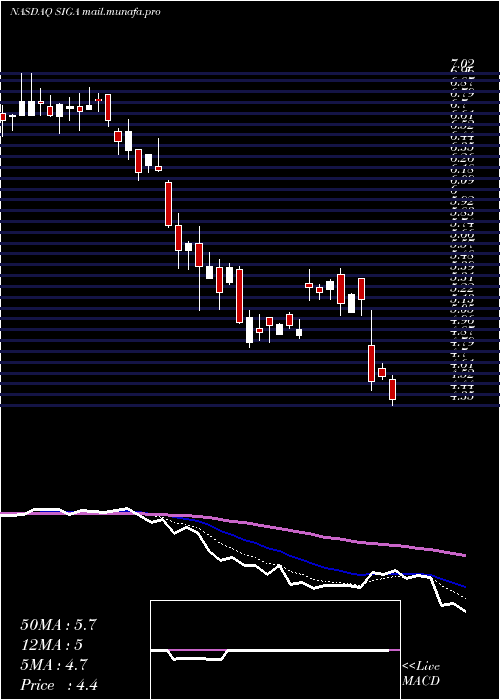500x700 pixels.
Task: Click the blue 12MA line at its right end
Action: [x=463, y=586]
